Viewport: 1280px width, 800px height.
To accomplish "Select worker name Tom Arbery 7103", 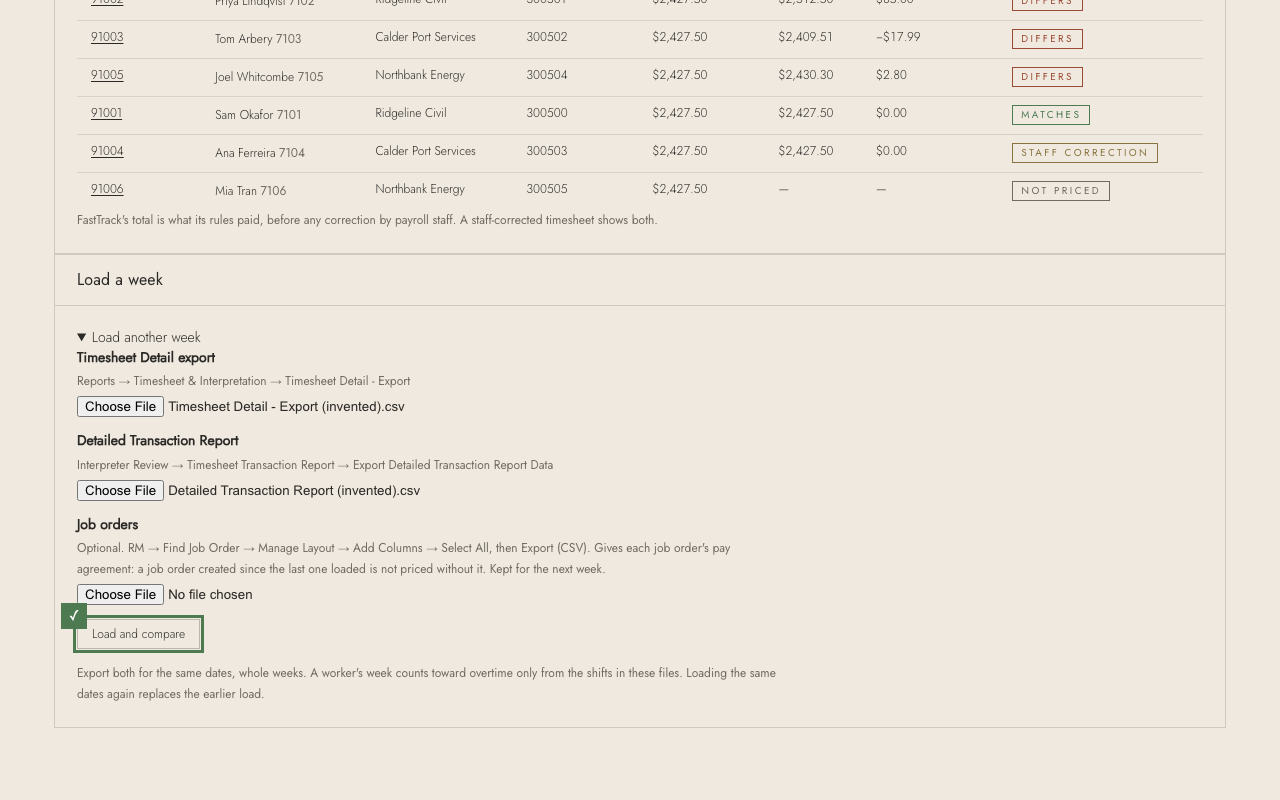I will [x=258, y=39].
